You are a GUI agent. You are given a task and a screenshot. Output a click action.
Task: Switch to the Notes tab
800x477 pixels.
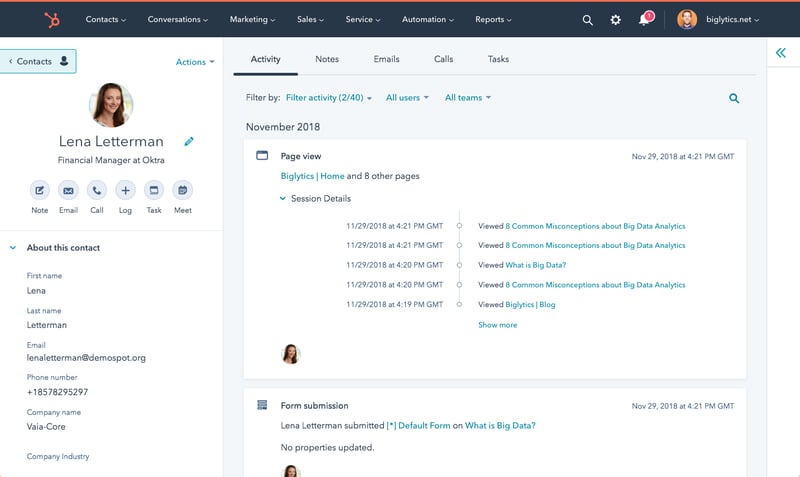click(327, 59)
